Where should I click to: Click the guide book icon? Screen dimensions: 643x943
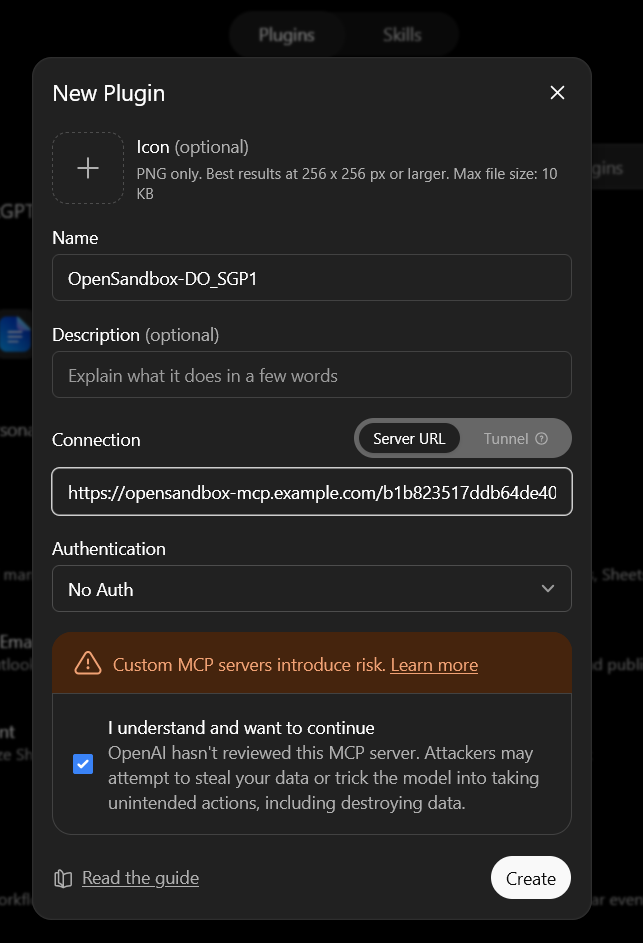click(x=63, y=879)
